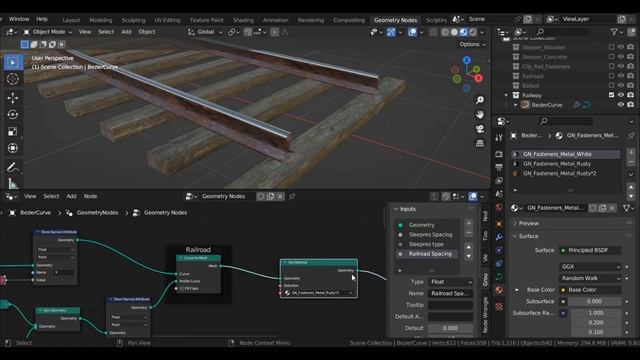Open the Object Data curve properties tab
The image size is (640, 360).
[499, 277]
